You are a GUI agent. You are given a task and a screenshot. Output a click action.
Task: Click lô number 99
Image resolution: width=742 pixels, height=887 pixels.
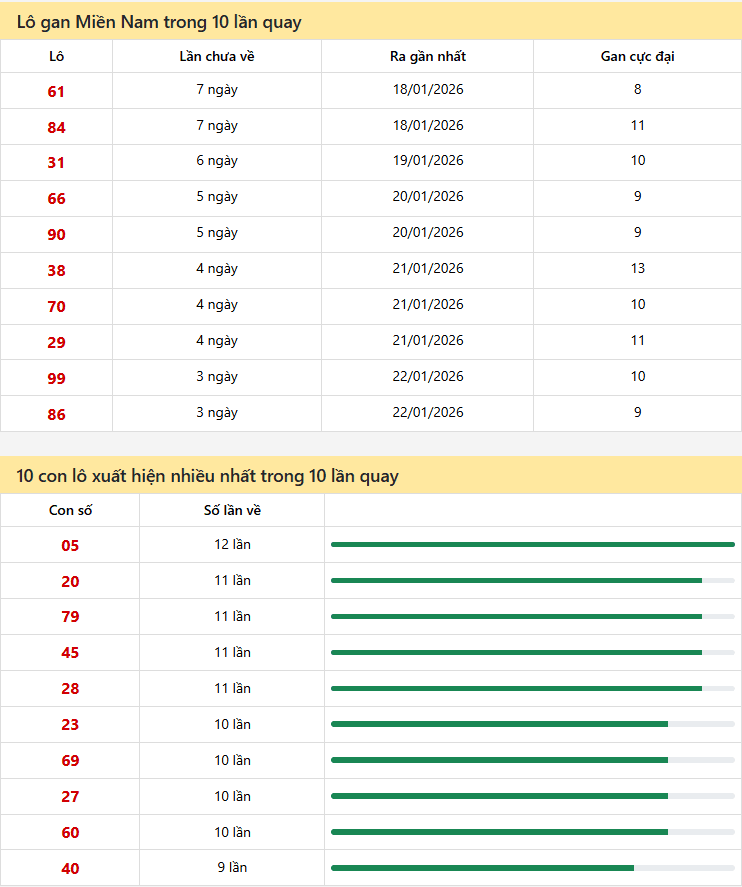coord(56,378)
